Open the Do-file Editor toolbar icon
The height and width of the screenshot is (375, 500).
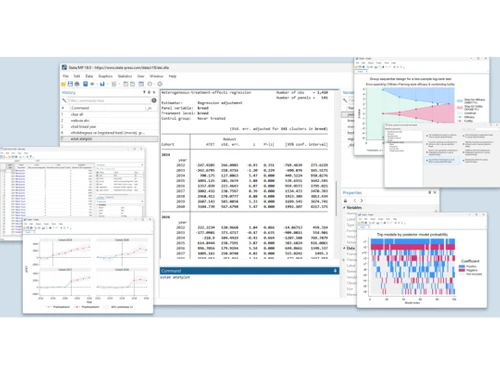click(114, 84)
